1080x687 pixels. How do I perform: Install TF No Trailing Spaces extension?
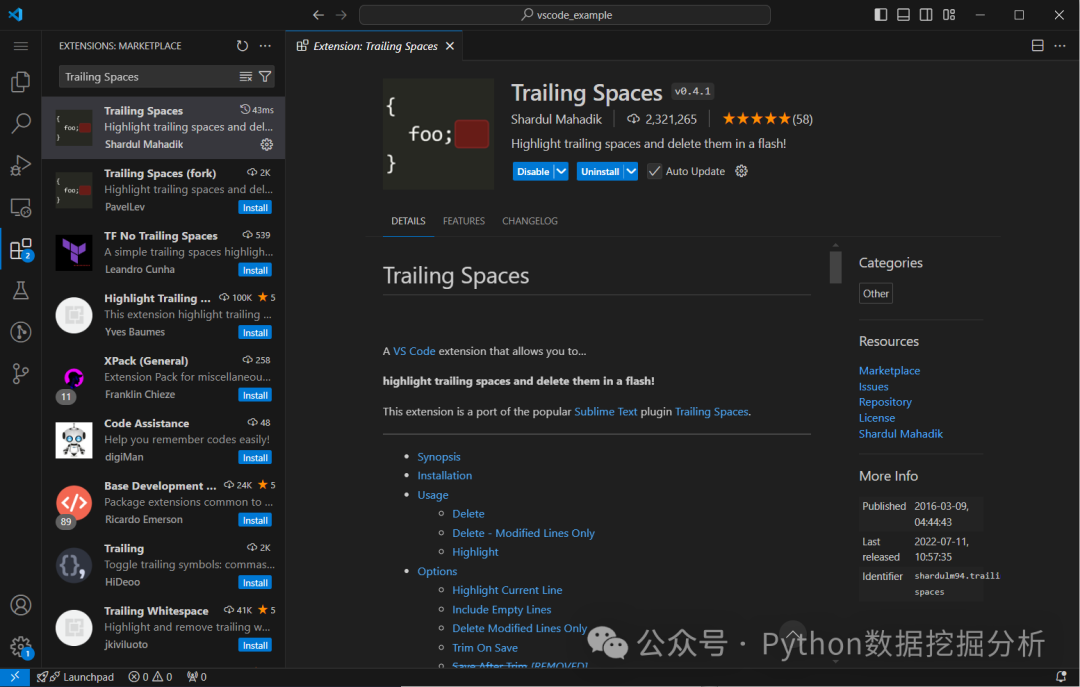255,270
